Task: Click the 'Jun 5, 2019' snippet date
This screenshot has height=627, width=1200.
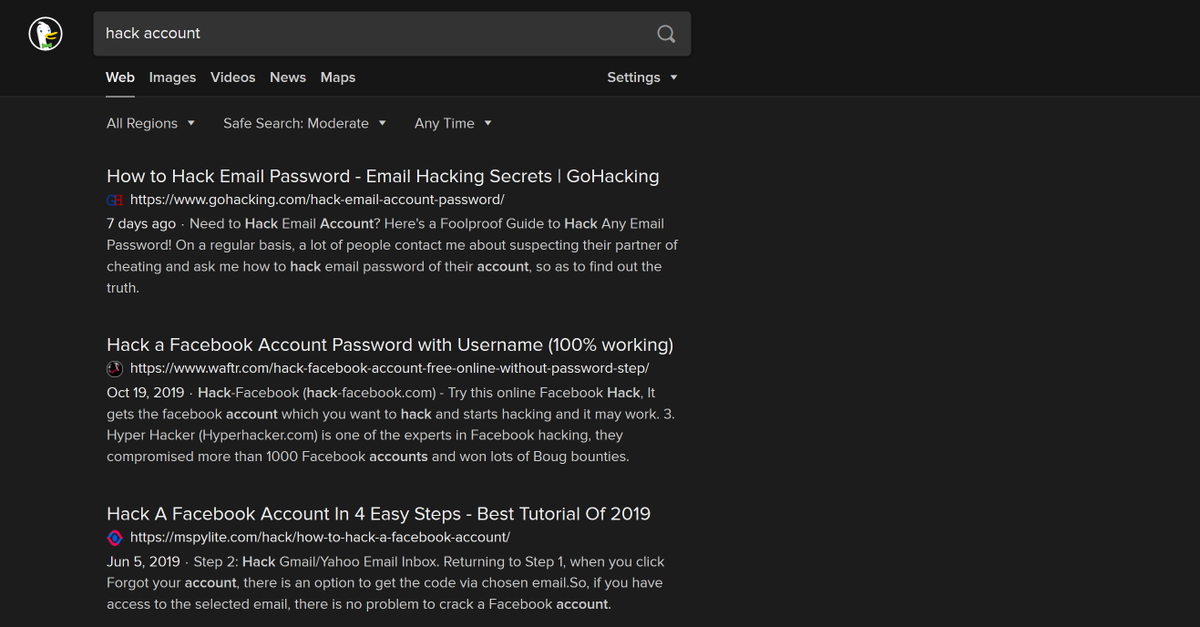Action: 143,562
